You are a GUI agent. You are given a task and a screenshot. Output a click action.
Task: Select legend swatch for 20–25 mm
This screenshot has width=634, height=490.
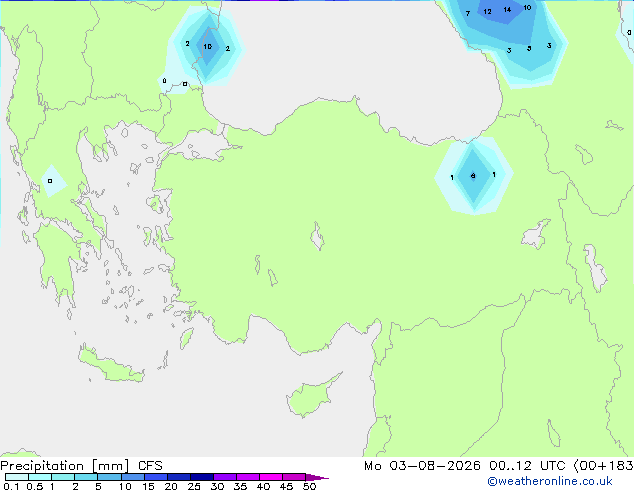coord(178,477)
